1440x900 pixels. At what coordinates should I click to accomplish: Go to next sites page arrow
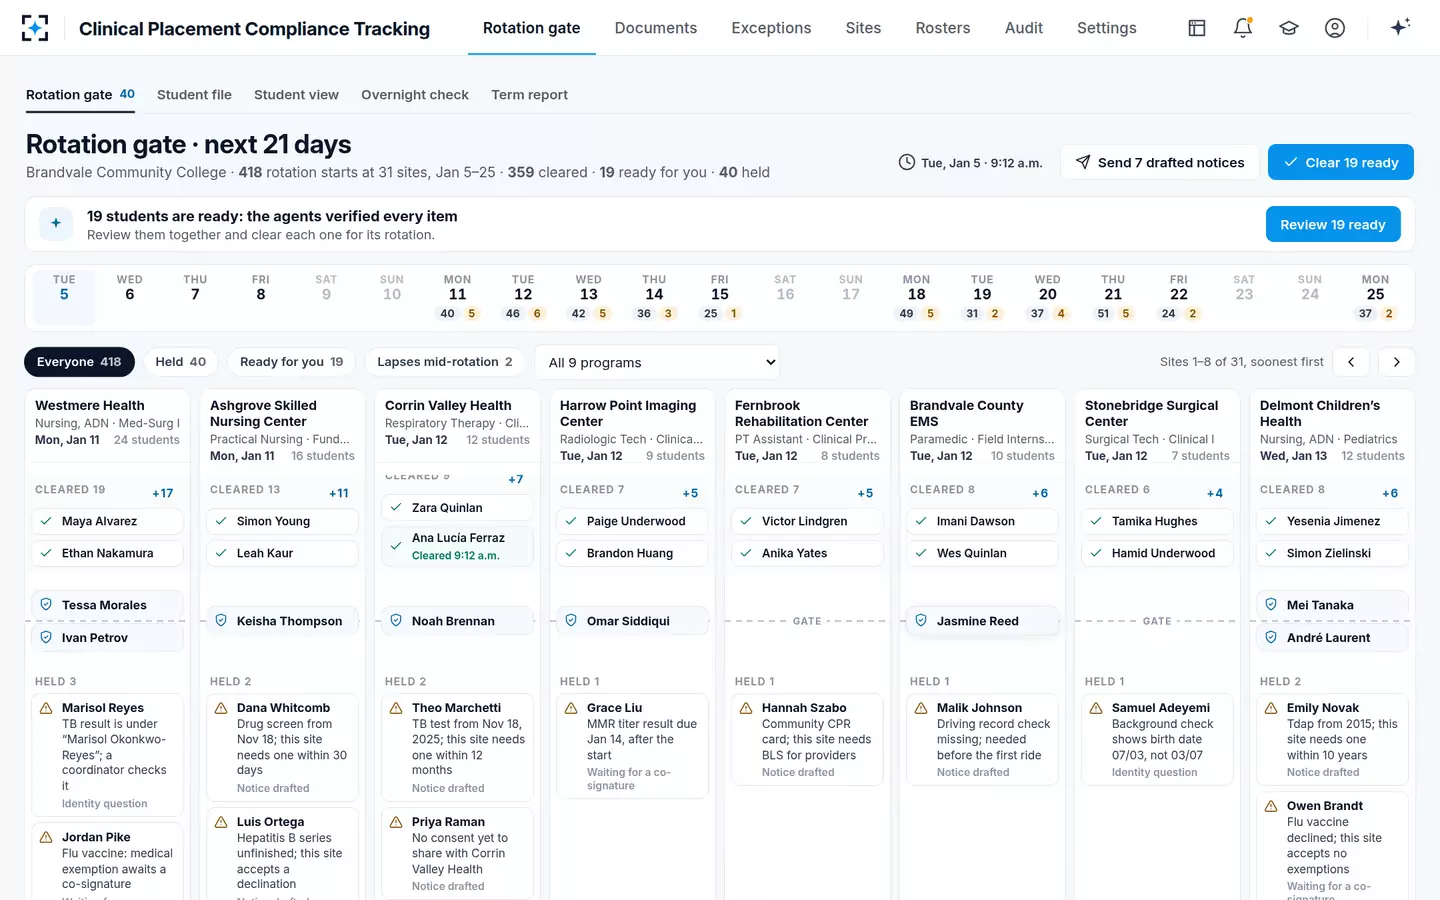pos(1397,362)
